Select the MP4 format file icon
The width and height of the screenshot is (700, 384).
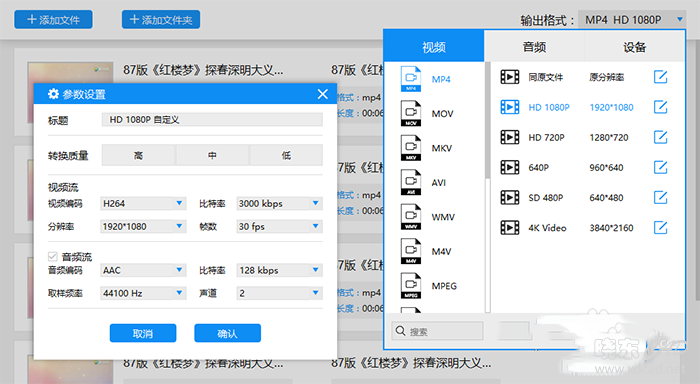(x=411, y=79)
